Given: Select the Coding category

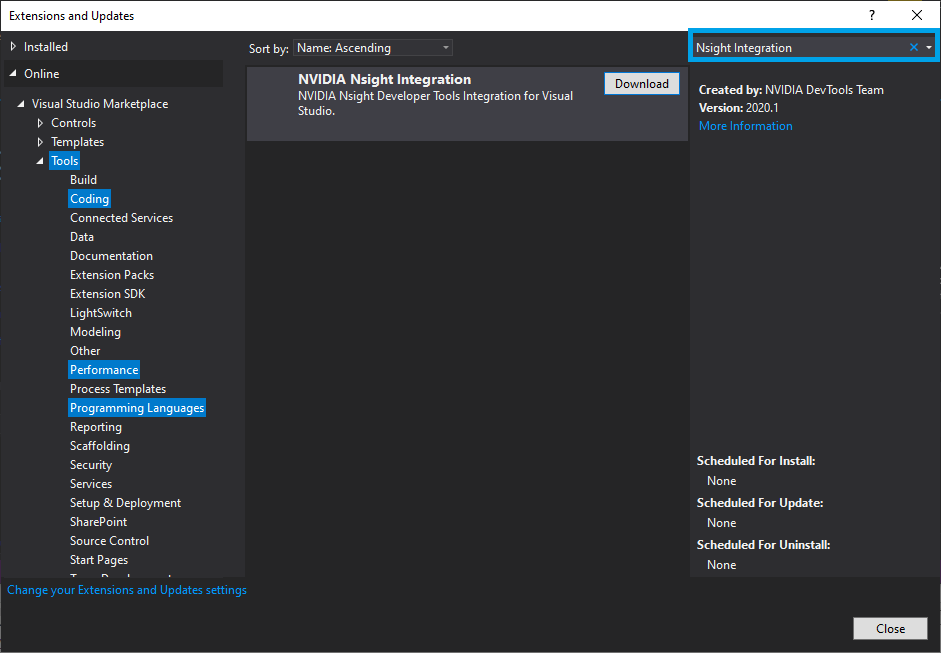Looking at the screenshot, I should pos(89,199).
